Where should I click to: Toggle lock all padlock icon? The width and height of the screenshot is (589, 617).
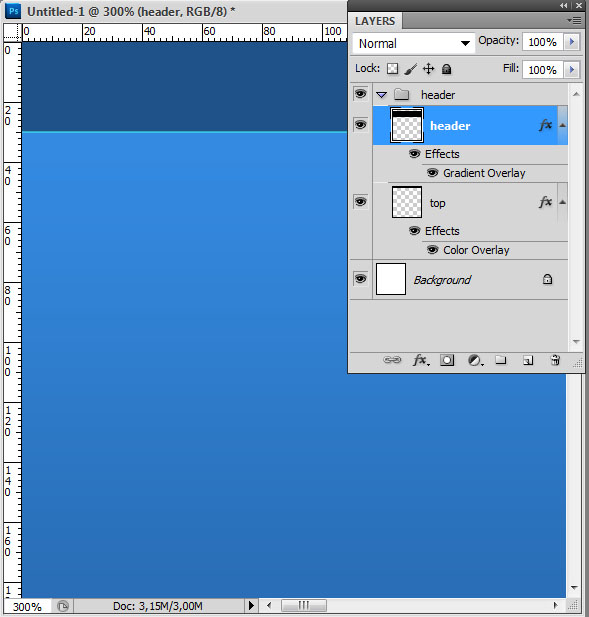(x=446, y=69)
